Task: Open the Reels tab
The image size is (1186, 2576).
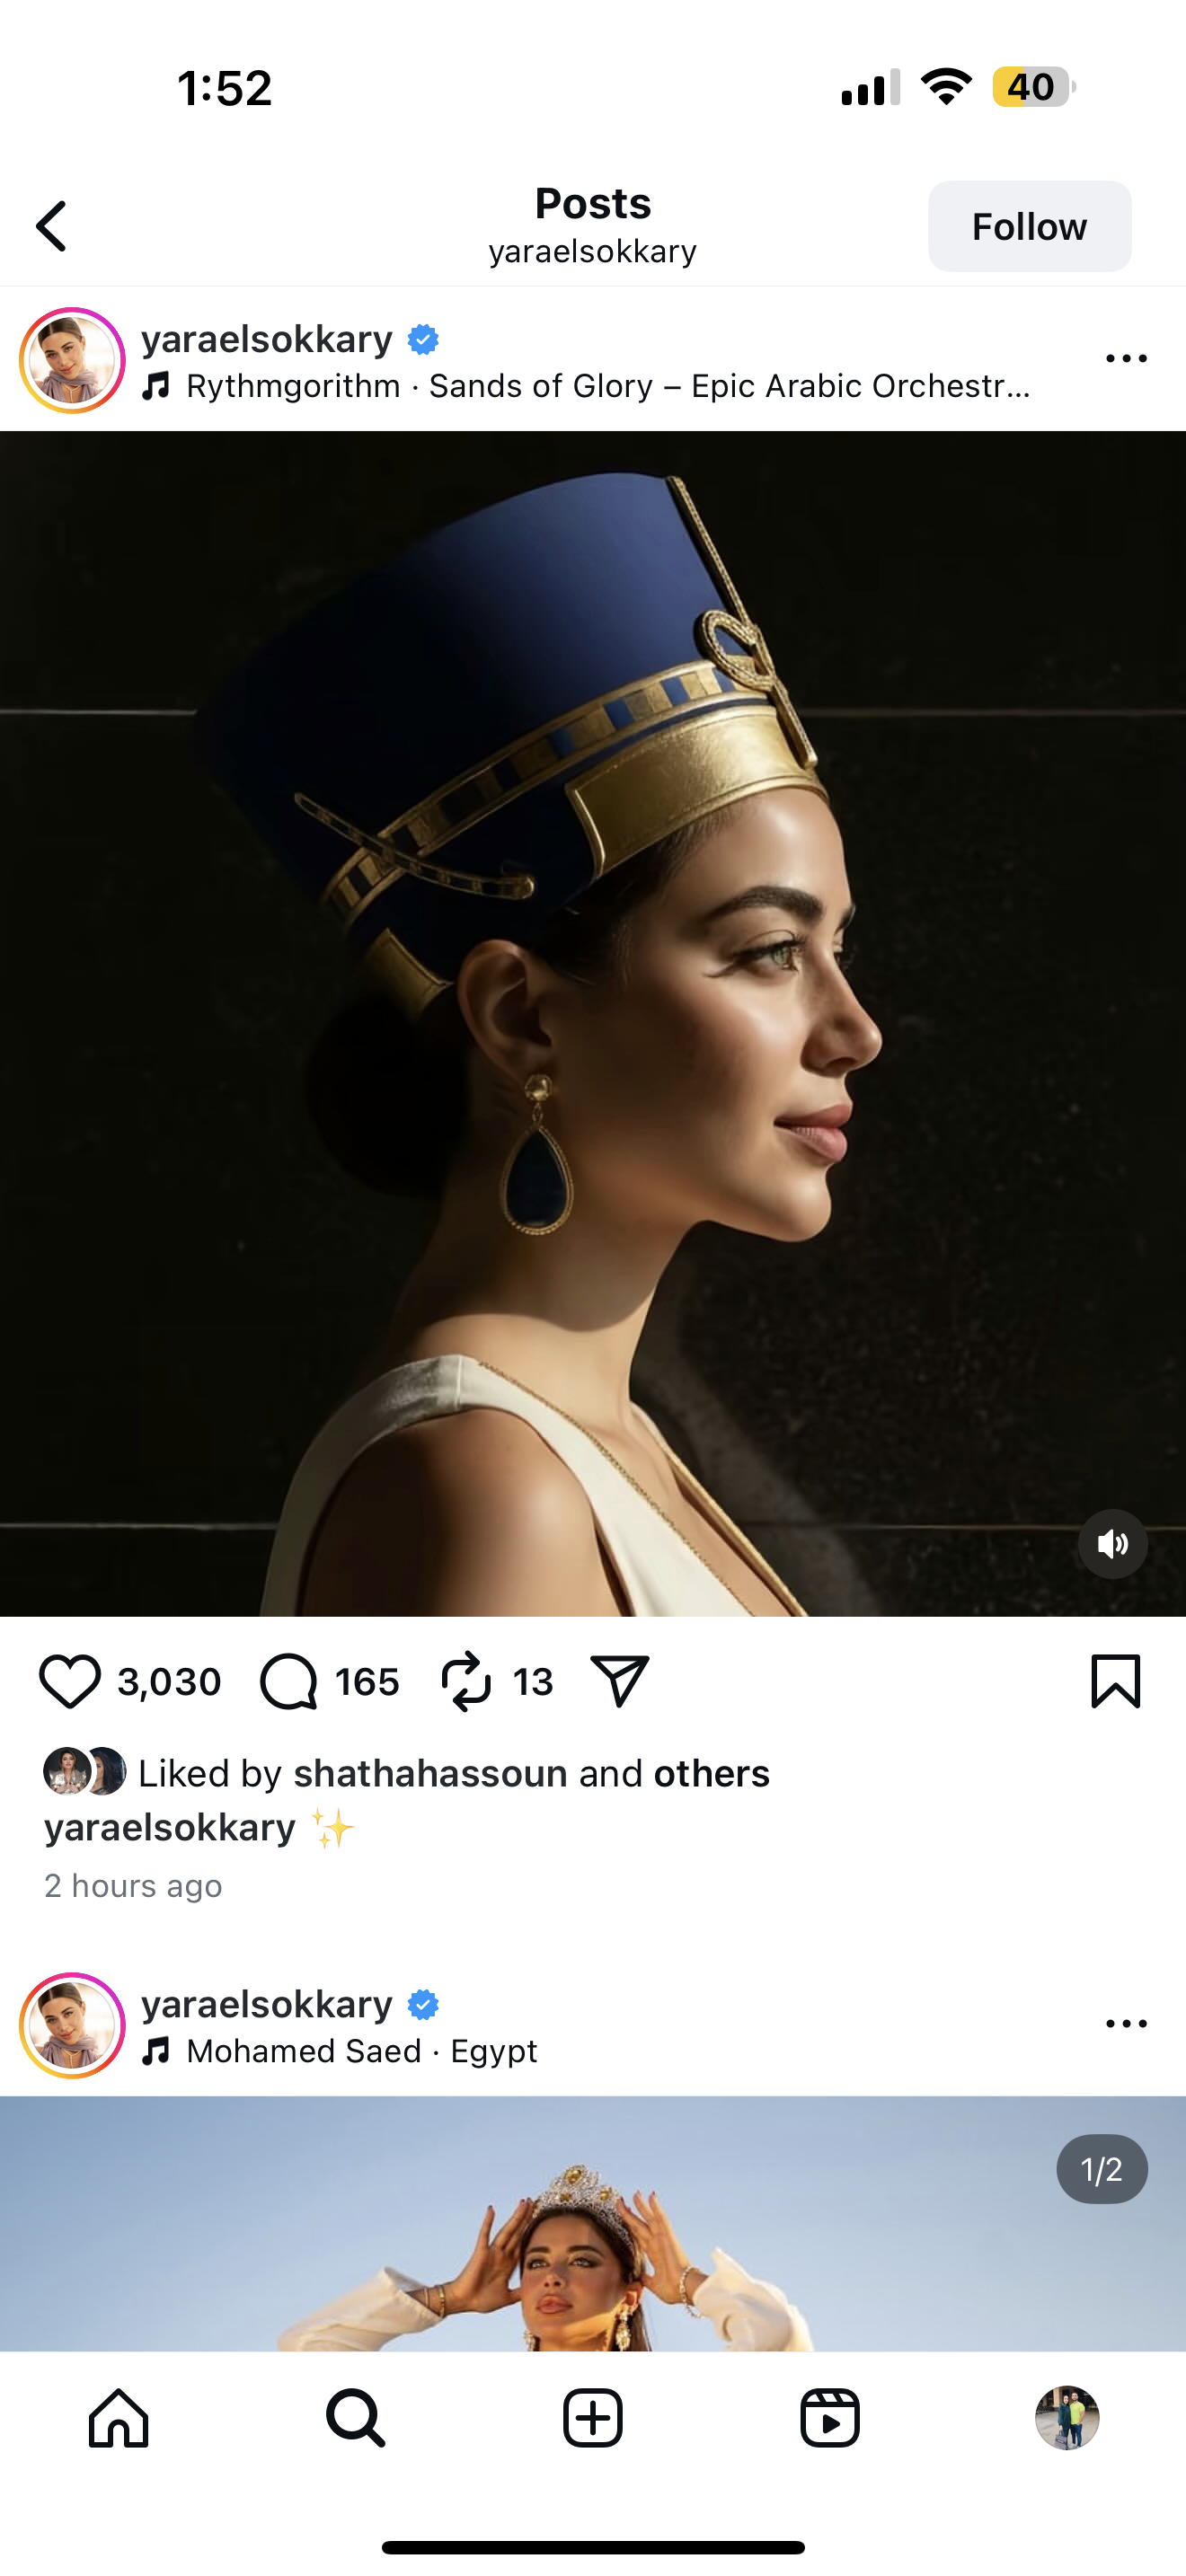Action: (830, 2418)
